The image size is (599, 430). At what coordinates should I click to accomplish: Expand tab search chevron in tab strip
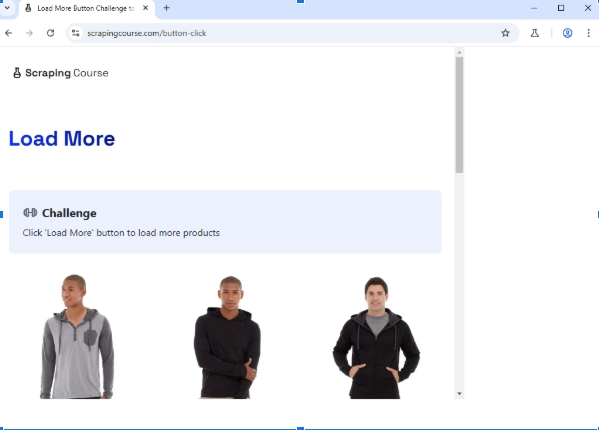pyautogui.click(x=7, y=8)
